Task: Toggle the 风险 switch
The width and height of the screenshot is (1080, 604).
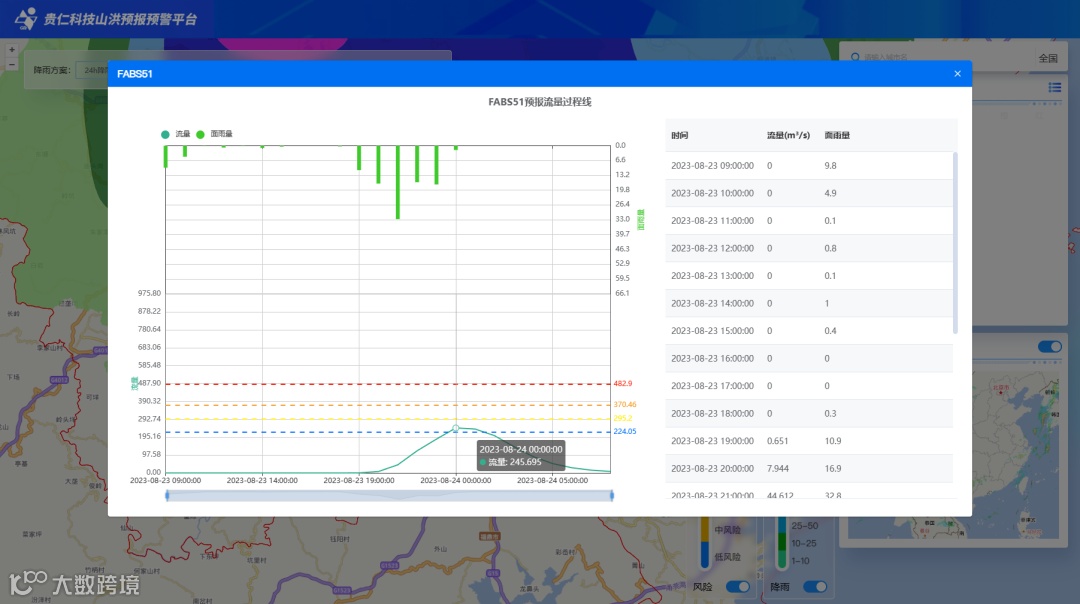Action: tap(738, 587)
